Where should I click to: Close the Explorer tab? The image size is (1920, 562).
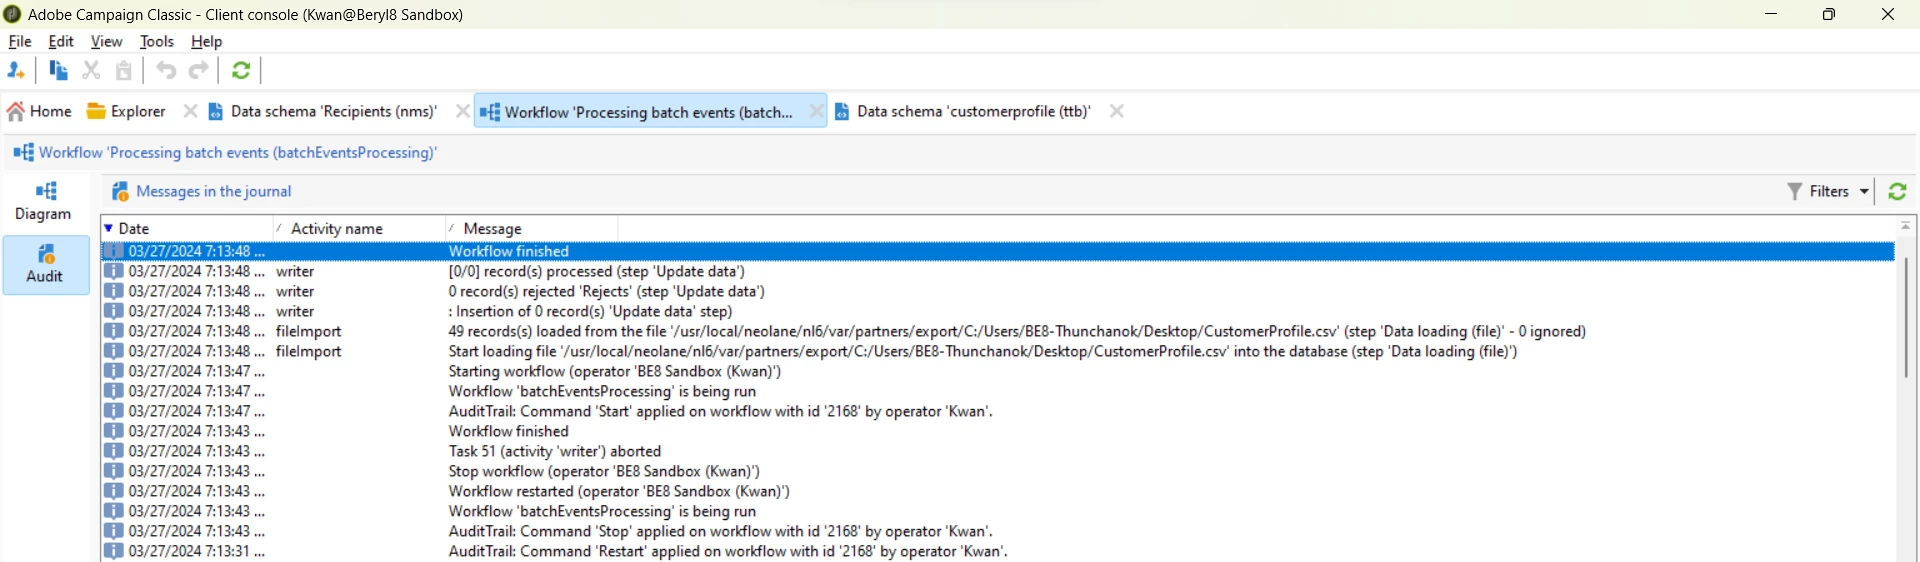click(x=190, y=112)
